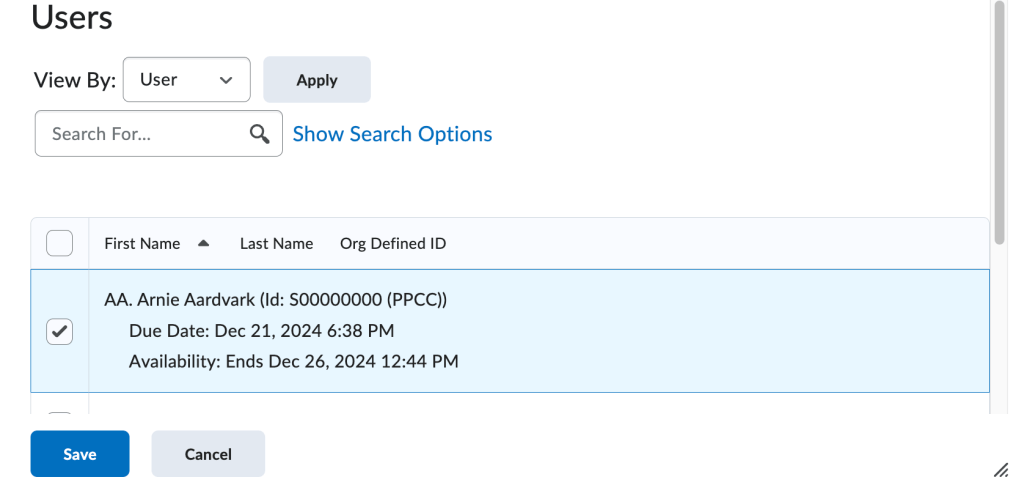Sort by First Name column header
Screen dimensions: 1024x499
142,244
